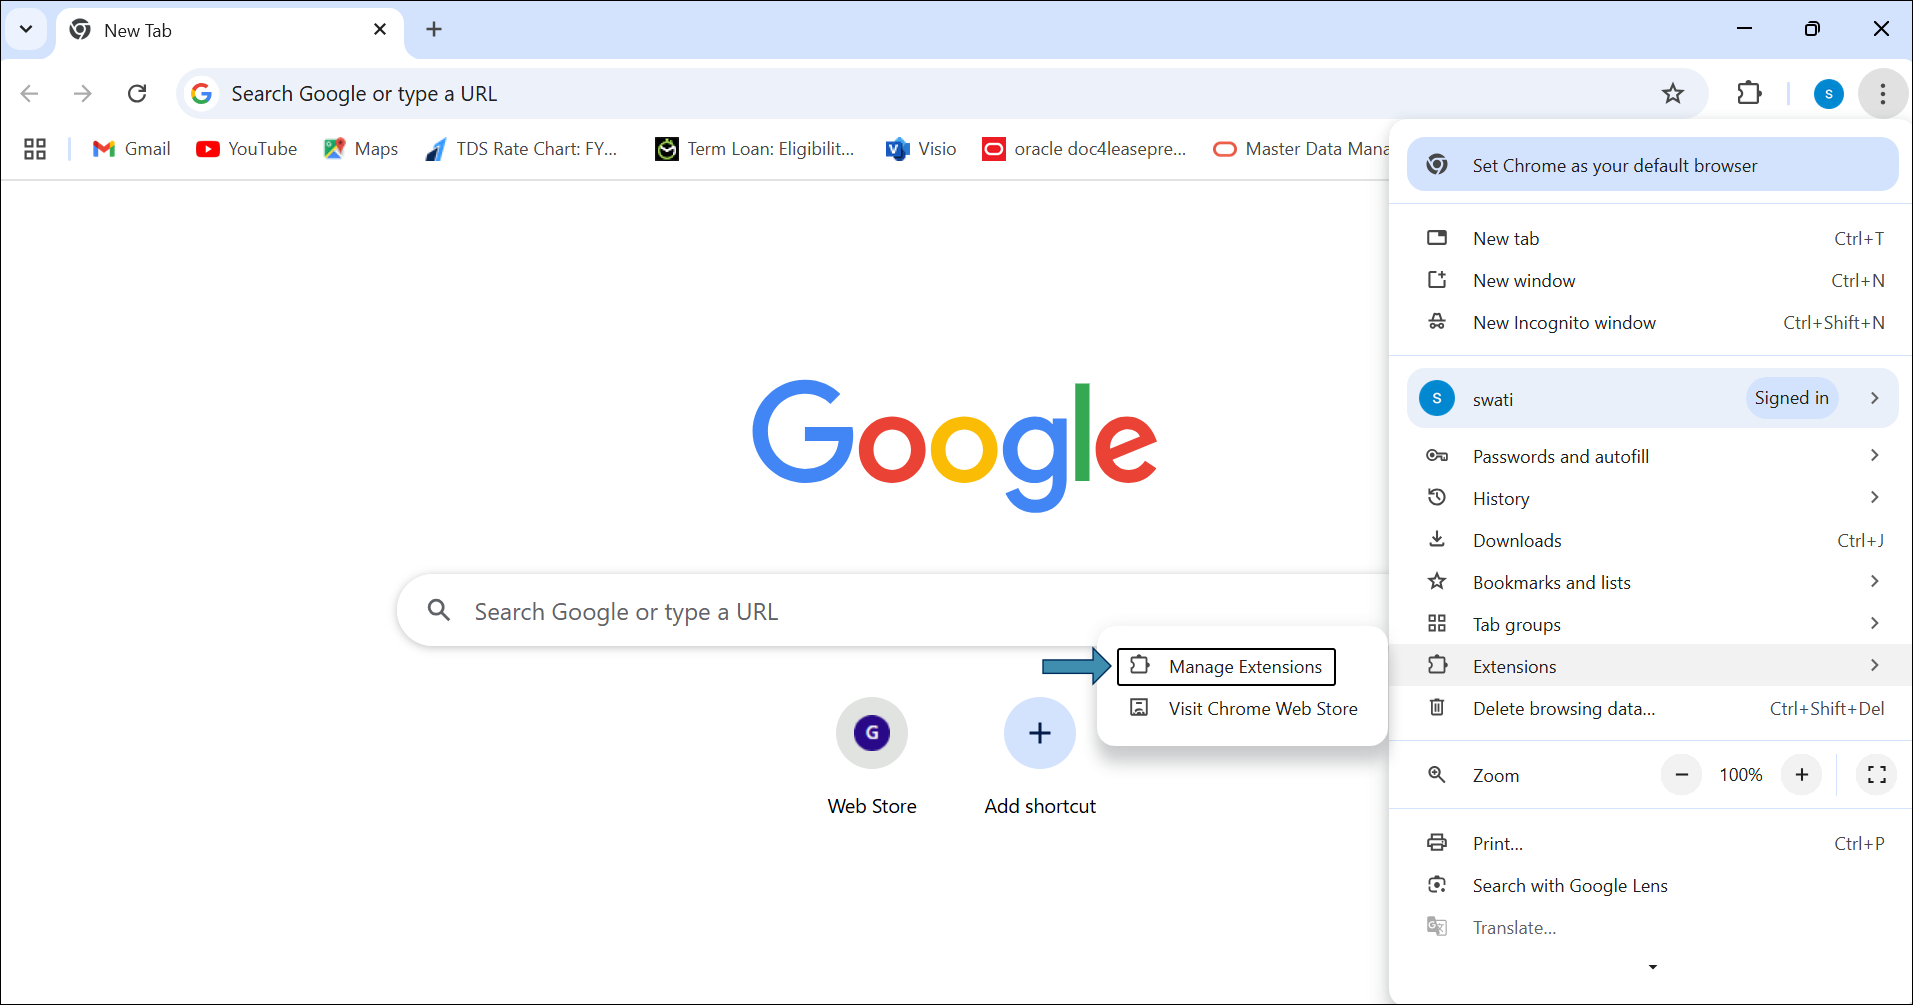1913x1005 pixels.
Task: Go forward to next page
Action: click(x=83, y=93)
